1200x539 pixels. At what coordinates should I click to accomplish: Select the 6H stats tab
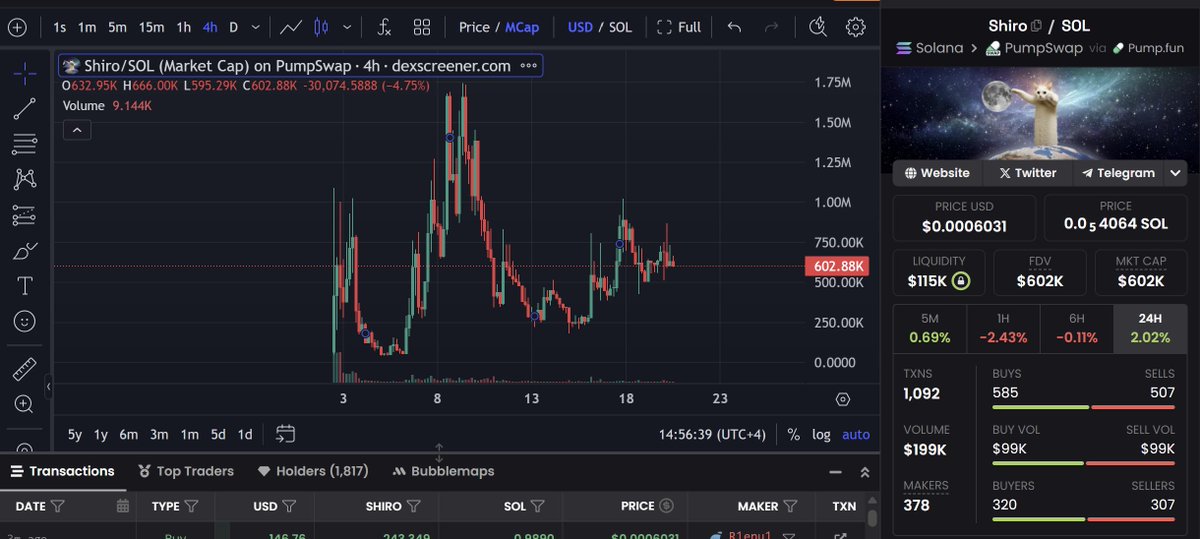pos(1077,329)
